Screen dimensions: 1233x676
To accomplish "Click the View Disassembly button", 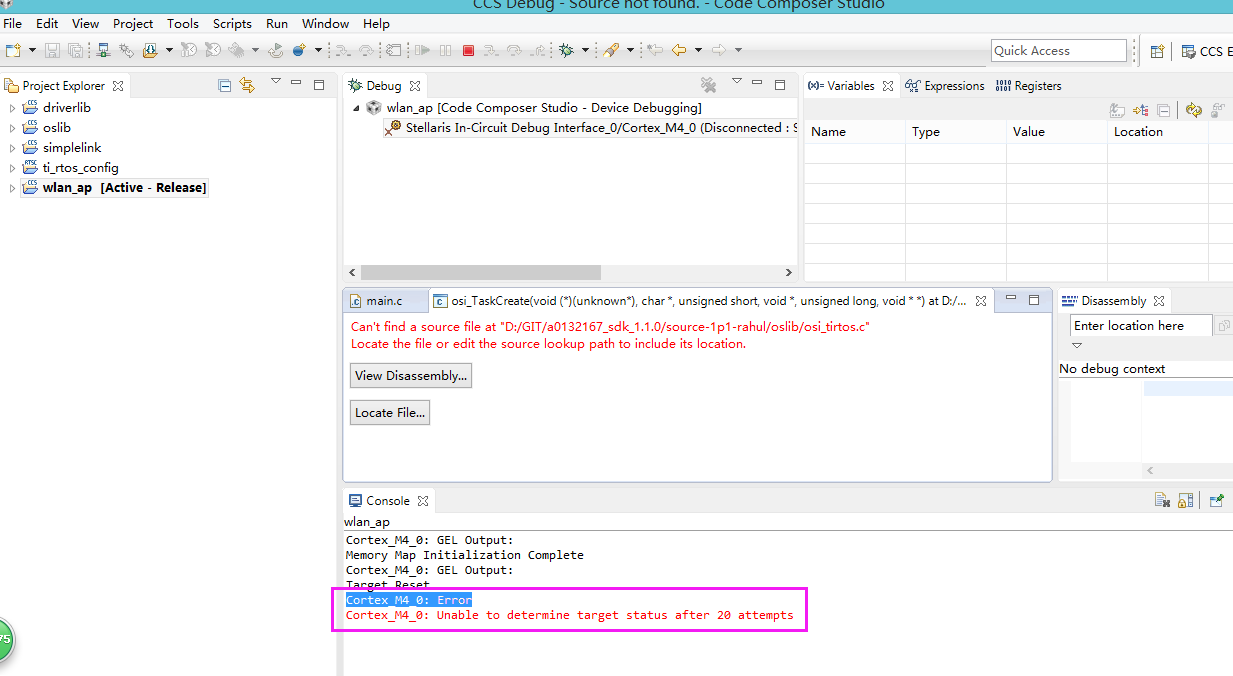I will click(411, 376).
